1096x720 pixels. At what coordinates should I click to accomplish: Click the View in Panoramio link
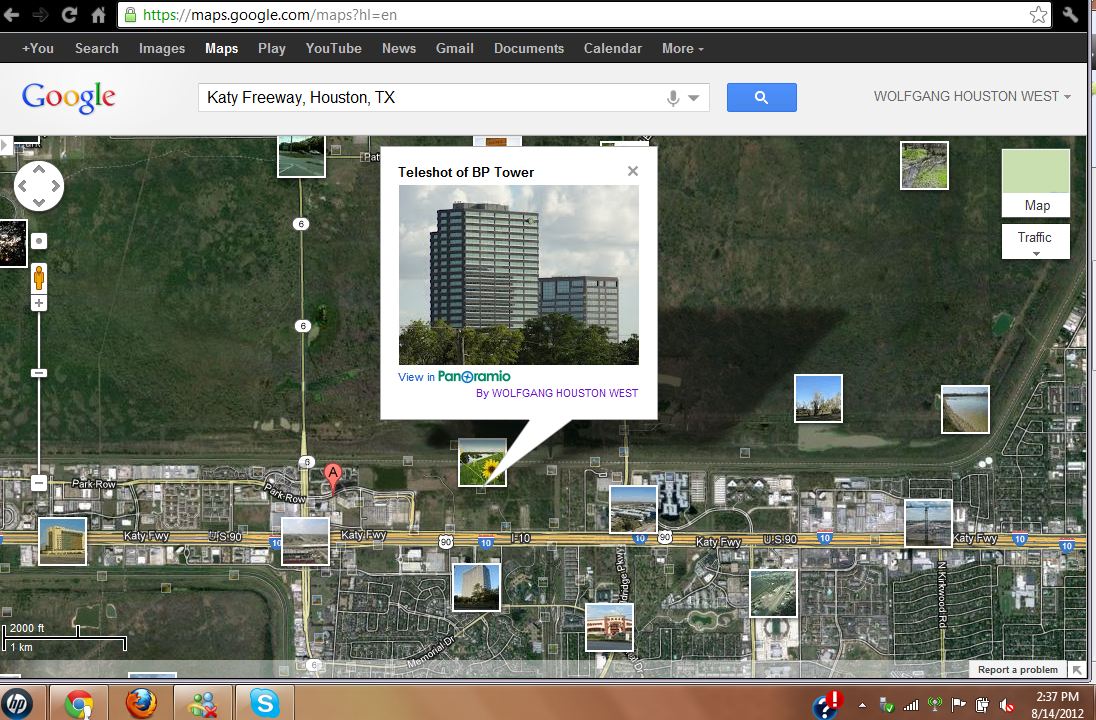454,377
